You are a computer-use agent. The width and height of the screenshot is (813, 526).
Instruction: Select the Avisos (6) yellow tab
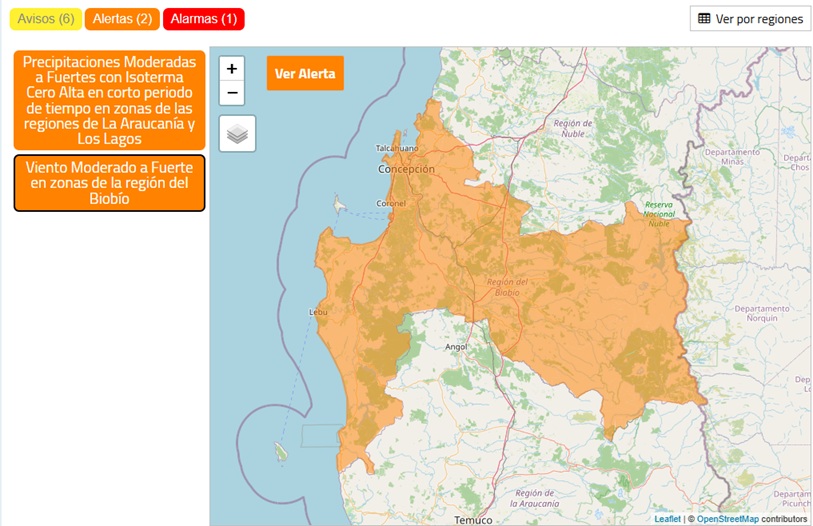coord(46,19)
